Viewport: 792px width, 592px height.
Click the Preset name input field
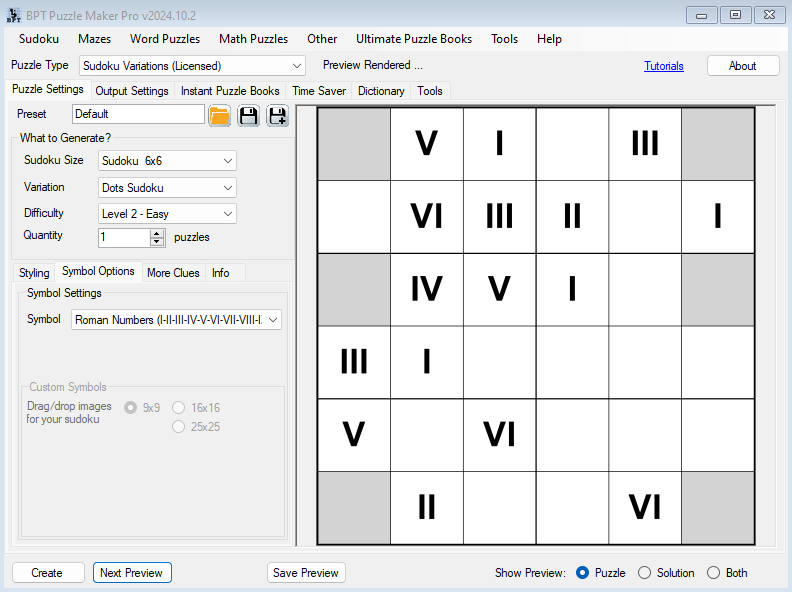point(138,115)
